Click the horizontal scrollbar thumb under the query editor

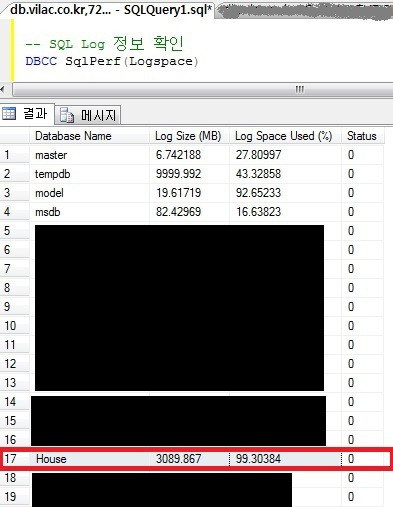tap(203, 89)
